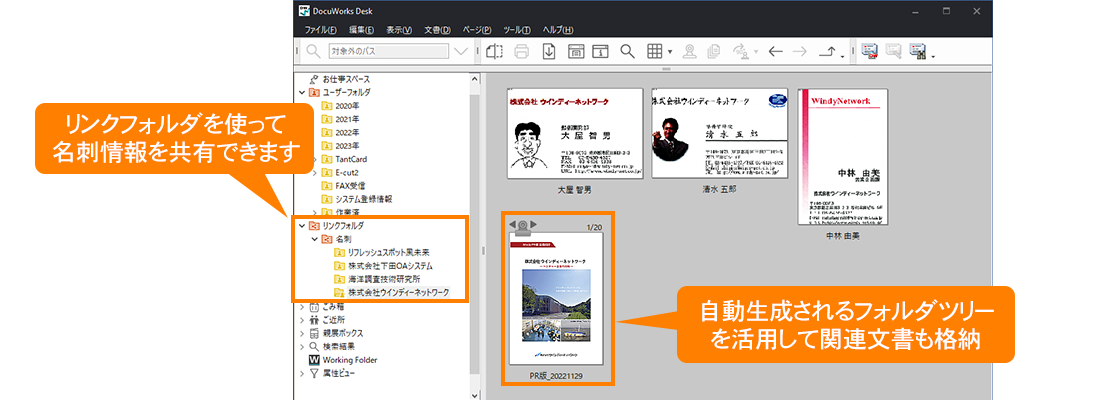Select the 株式会社ウインディーネットワーク folder
Image resolution: width=1100 pixels, height=400 pixels.
coord(398,293)
